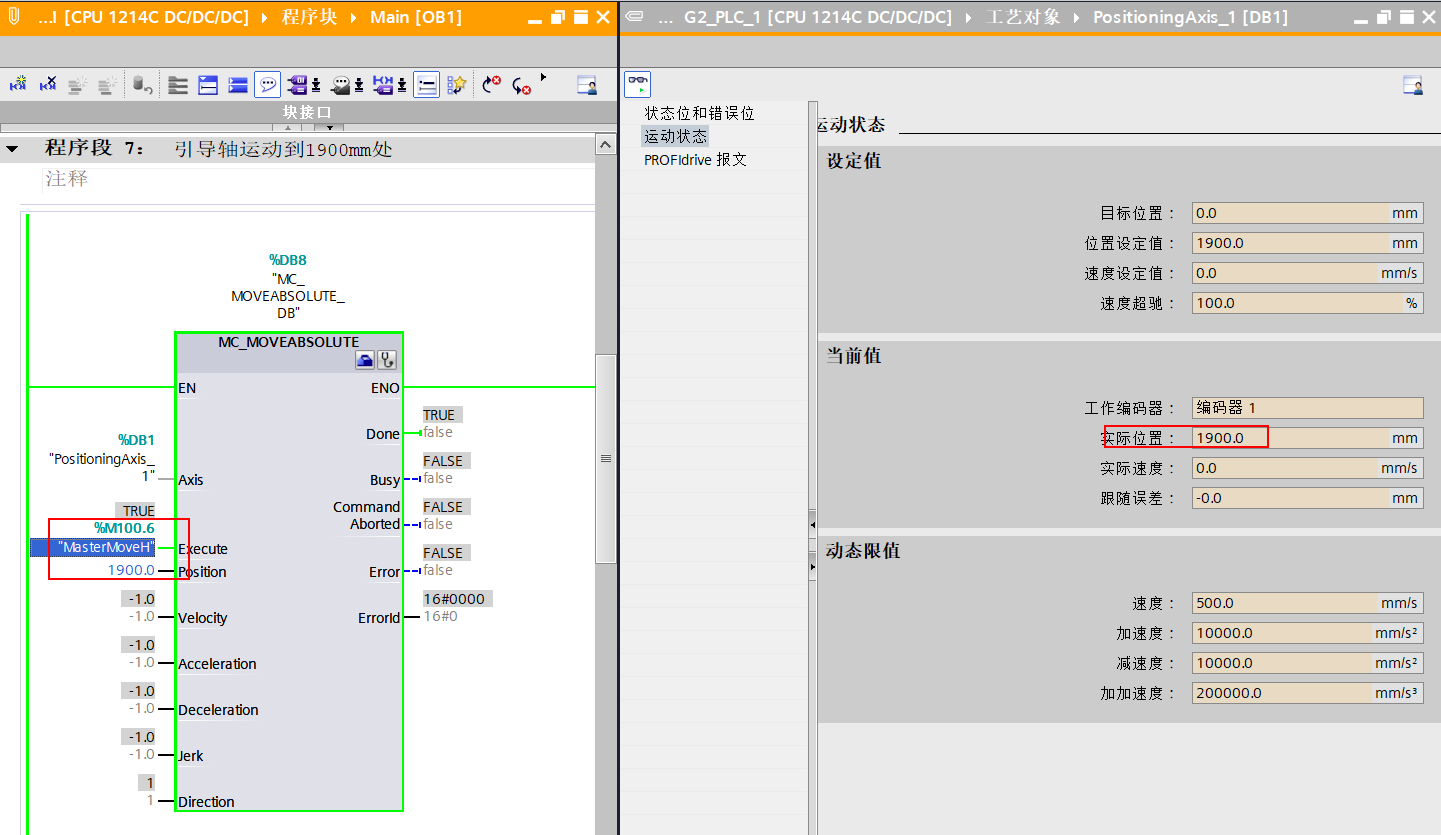Select PROFIdrive 报文 in diagnostics navigation
The height and width of the screenshot is (835, 1441).
click(695, 159)
